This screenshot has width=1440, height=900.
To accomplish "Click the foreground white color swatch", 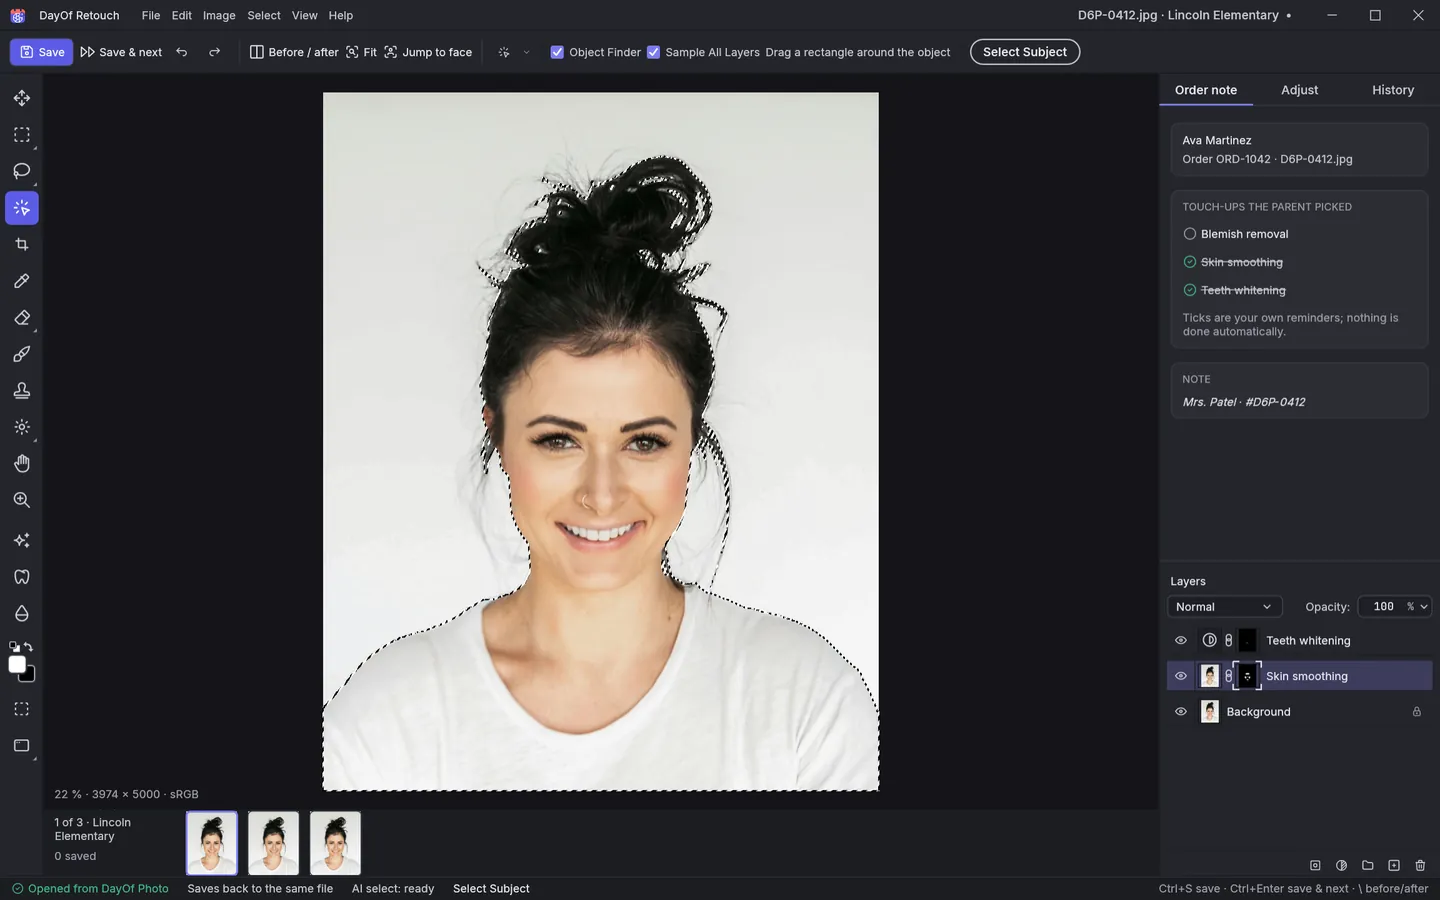I will [17, 665].
